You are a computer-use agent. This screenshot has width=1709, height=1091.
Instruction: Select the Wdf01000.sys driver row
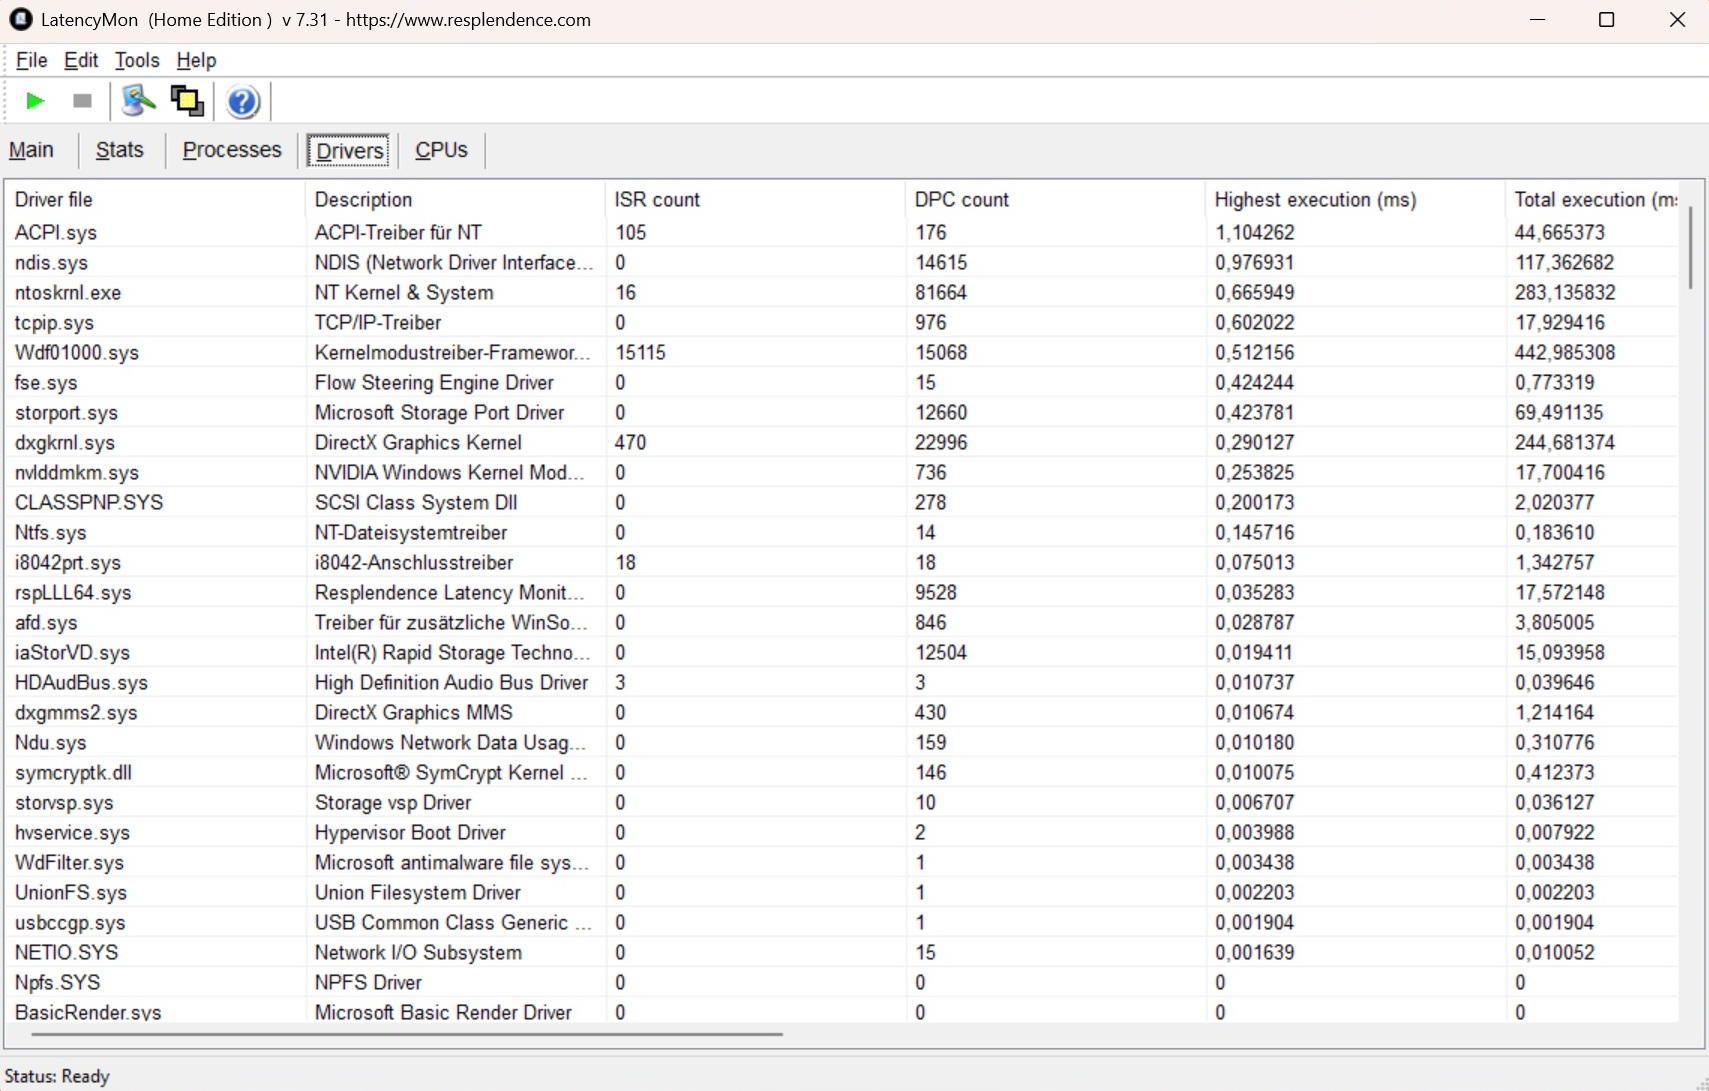[x=842, y=352]
